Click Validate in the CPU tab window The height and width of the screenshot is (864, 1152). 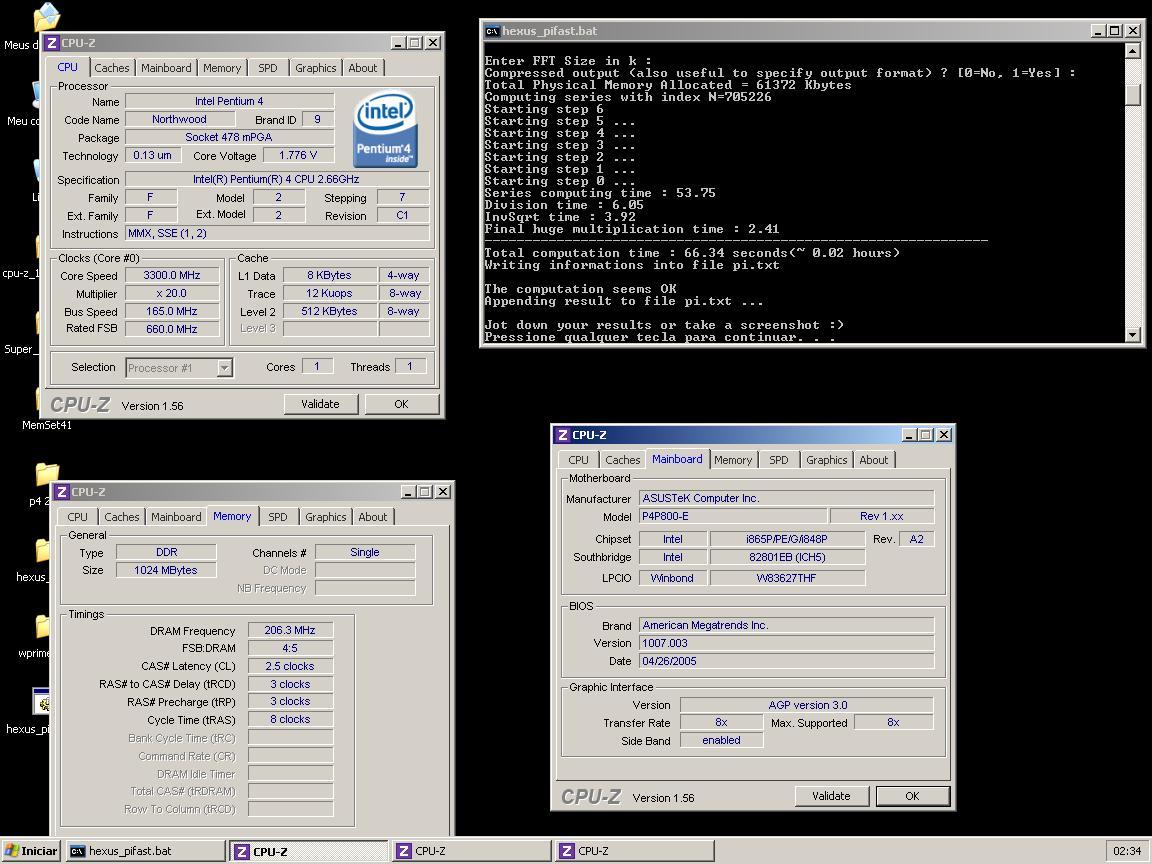click(x=320, y=404)
